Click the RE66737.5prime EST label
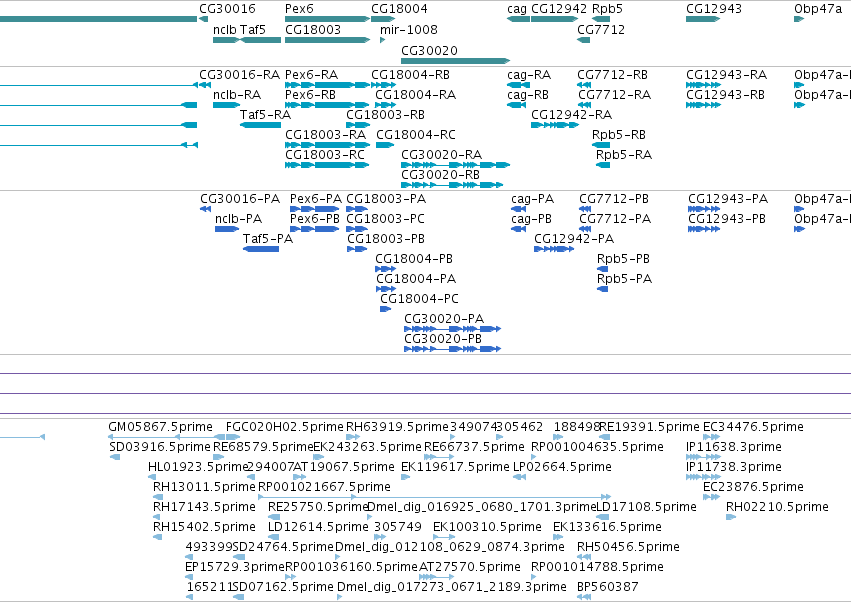 tap(474, 447)
